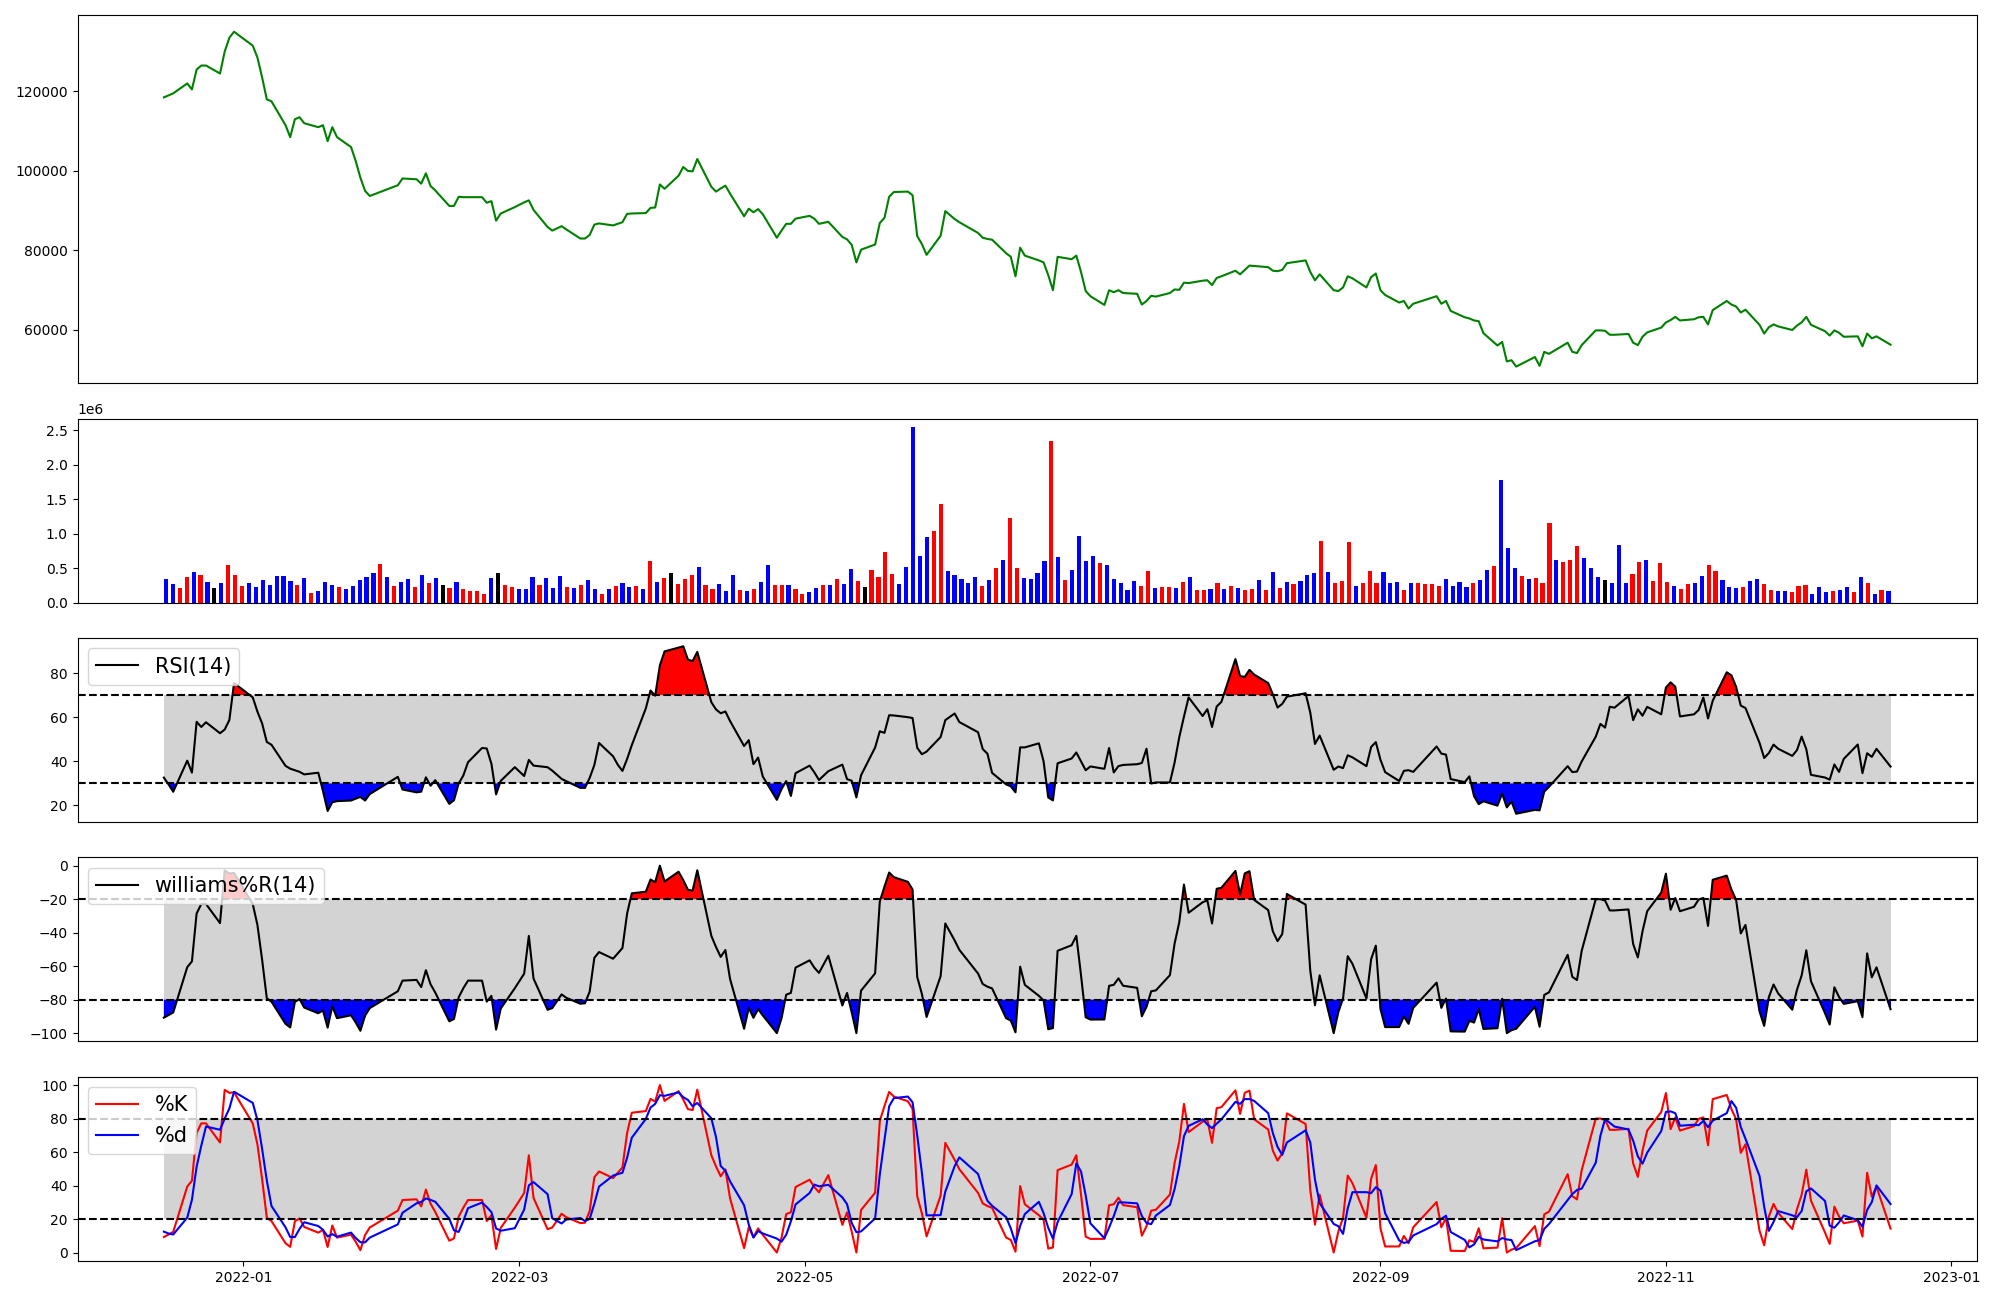Click the blue line sample beside %d
The image size is (2000, 1300).
[117, 1135]
